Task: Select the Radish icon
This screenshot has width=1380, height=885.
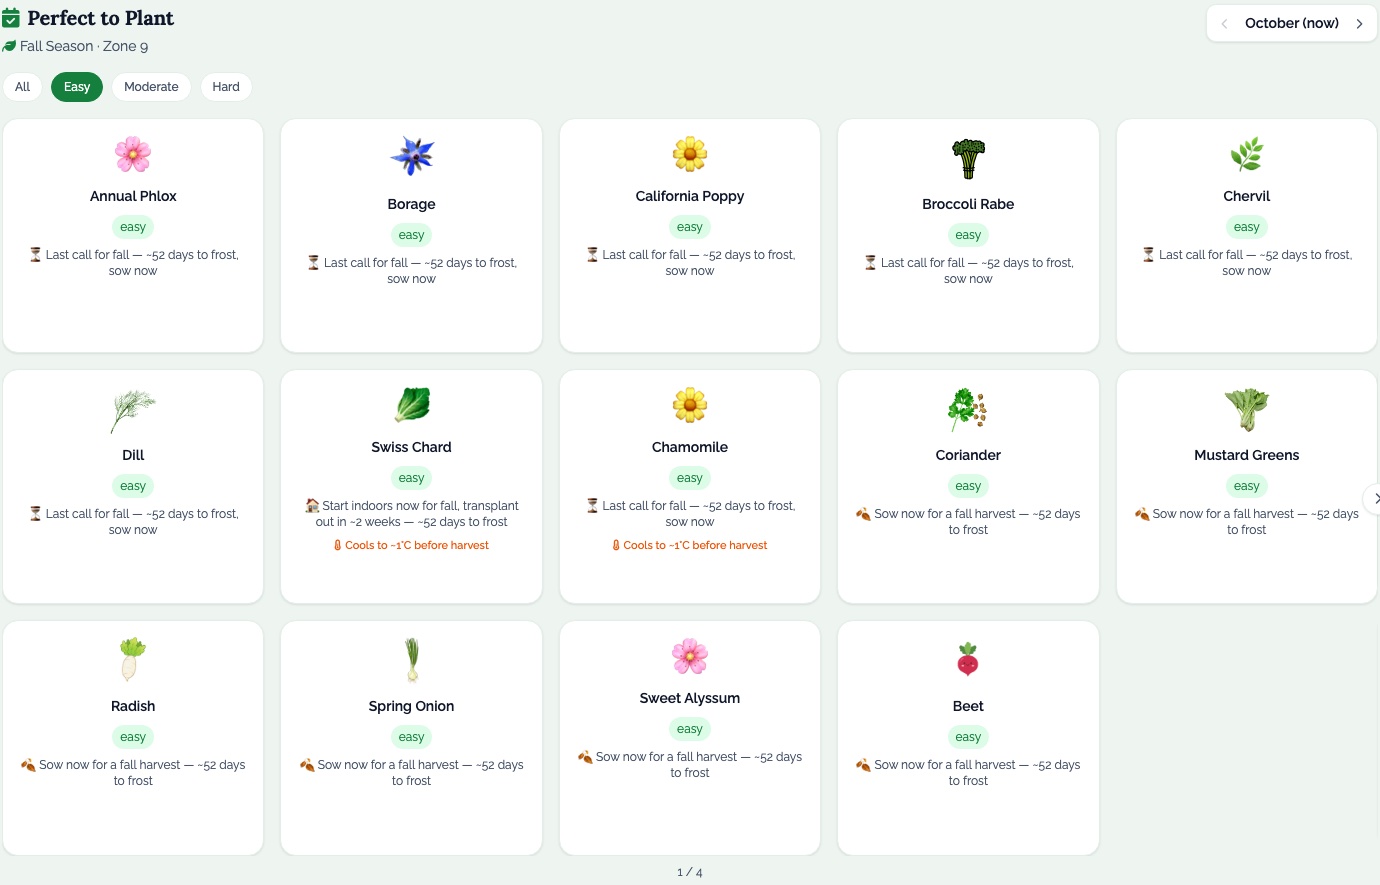Action: (133, 660)
